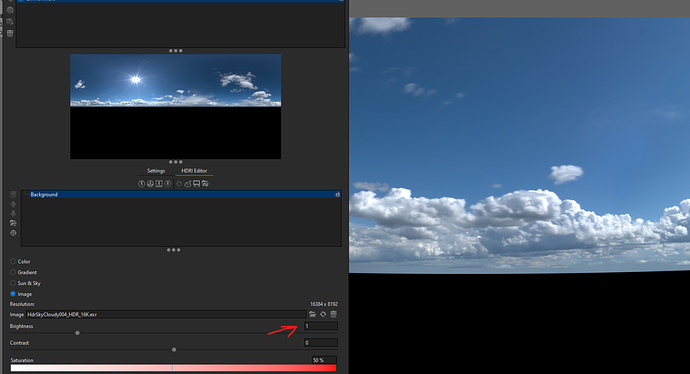Select the Color background radio button
The height and width of the screenshot is (374, 690).
click(x=13, y=261)
